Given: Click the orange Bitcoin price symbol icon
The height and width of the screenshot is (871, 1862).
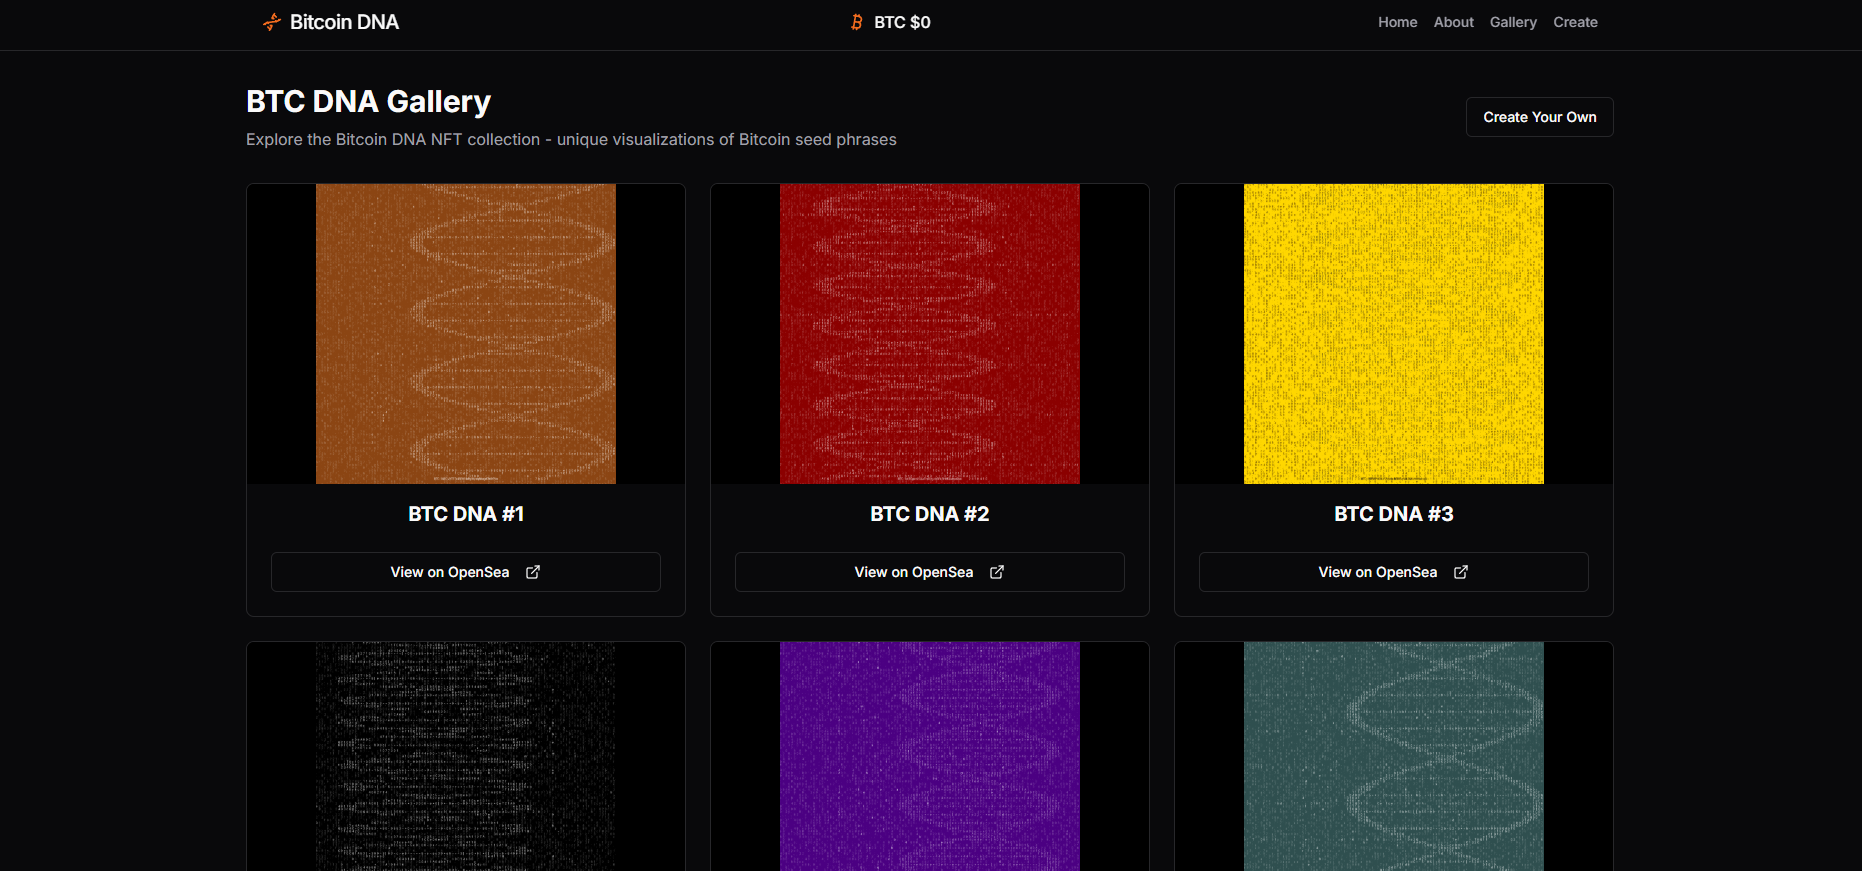Looking at the screenshot, I should (x=857, y=22).
